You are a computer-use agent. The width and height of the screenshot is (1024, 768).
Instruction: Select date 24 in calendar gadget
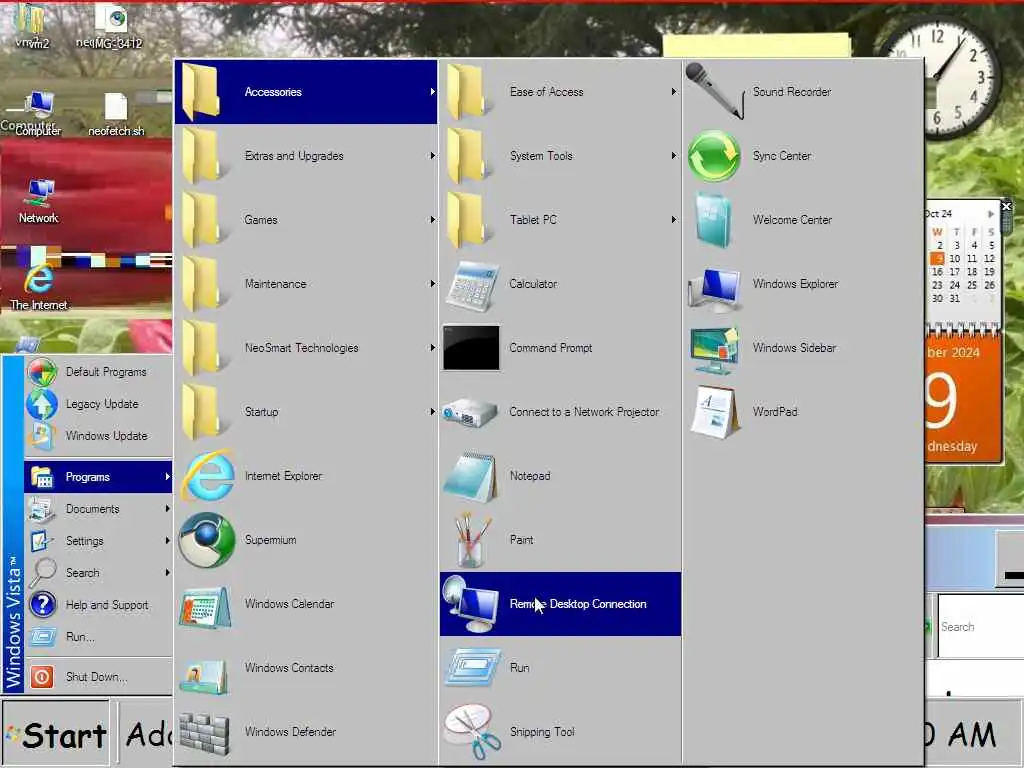(954, 285)
